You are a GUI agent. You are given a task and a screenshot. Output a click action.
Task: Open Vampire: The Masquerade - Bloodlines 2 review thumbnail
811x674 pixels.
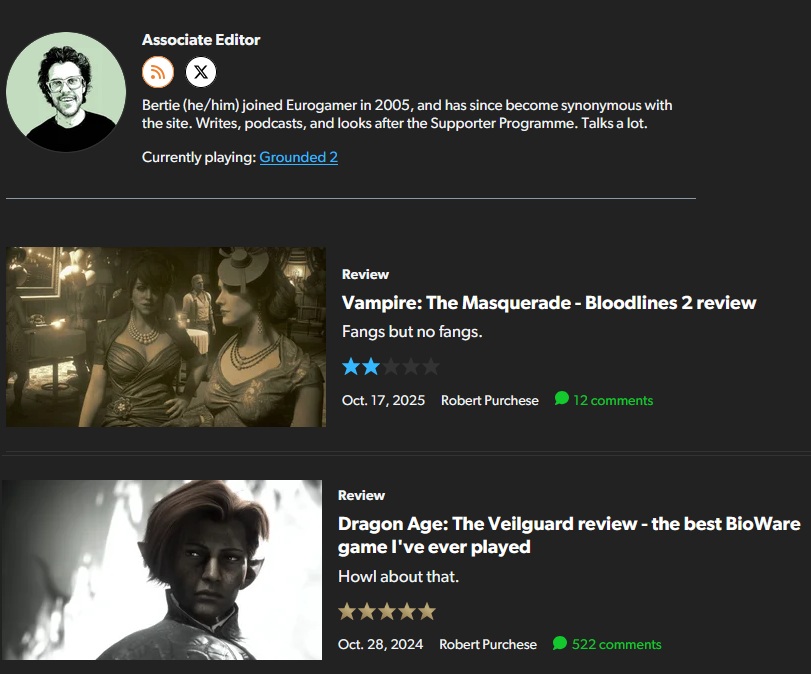166,337
